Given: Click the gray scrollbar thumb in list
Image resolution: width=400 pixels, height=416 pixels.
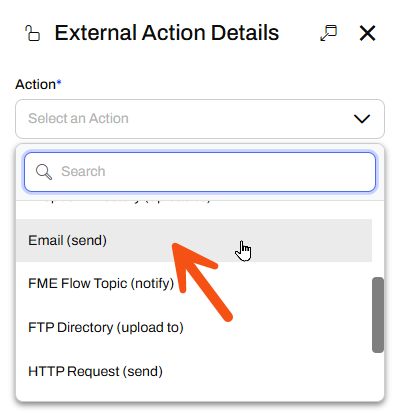Looking at the screenshot, I should click(378, 315).
